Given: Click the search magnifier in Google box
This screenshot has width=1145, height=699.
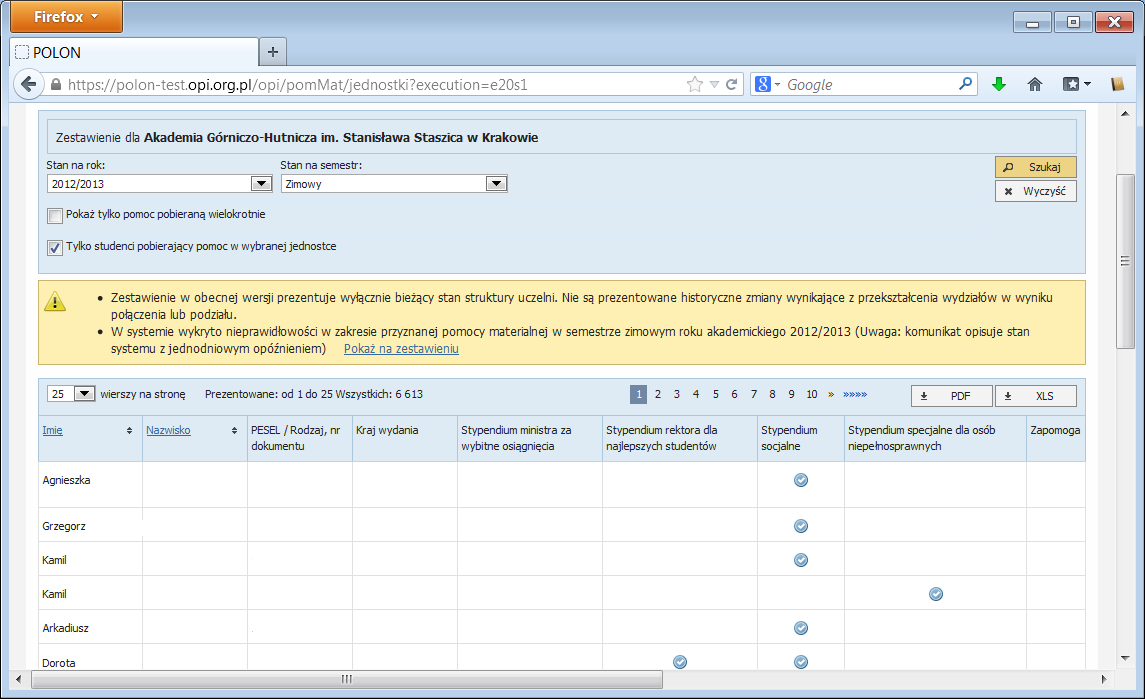Looking at the screenshot, I should click(x=965, y=84).
